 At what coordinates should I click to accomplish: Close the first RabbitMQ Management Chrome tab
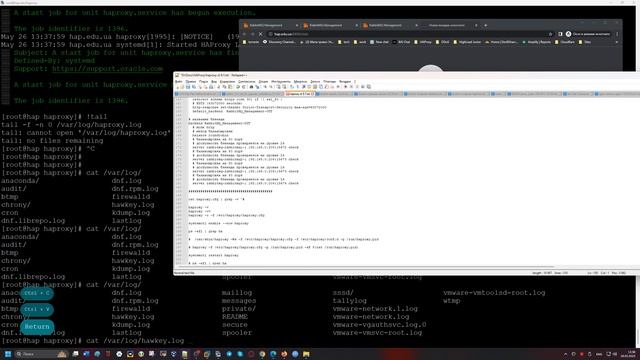pyautogui.click(x=297, y=25)
